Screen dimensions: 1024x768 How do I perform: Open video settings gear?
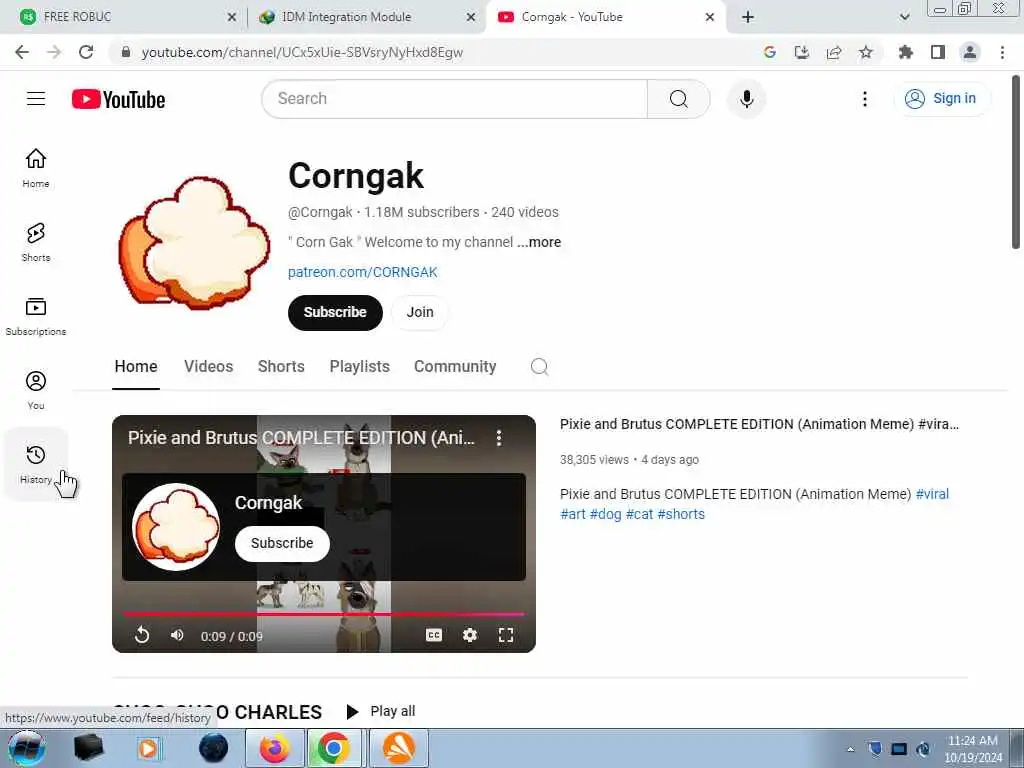(x=470, y=635)
